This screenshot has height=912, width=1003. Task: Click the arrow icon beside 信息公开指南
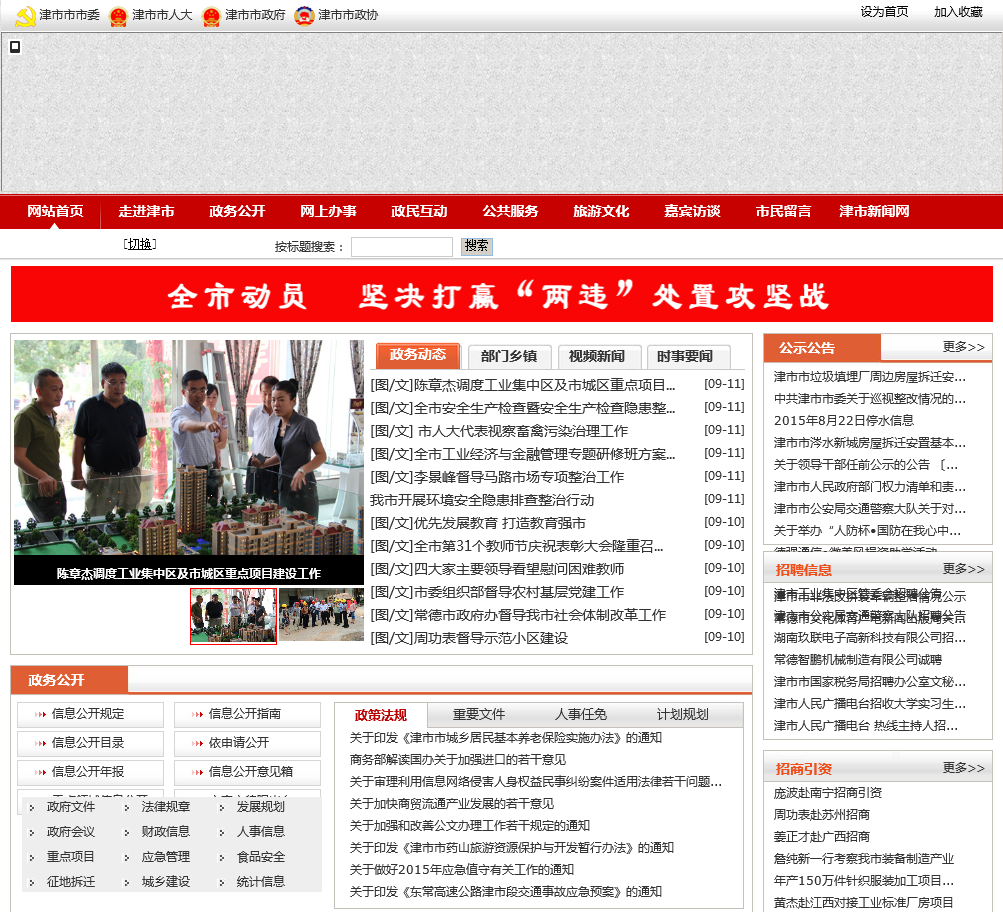(x=198, y=714)
